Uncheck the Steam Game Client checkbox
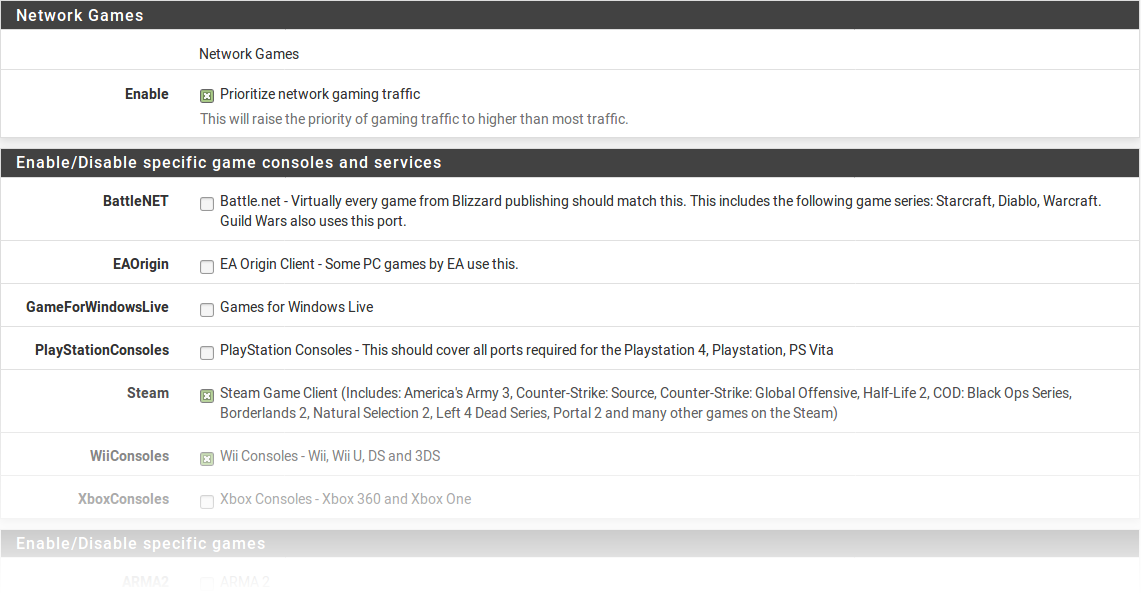This screenshot has height=594, width=1141. [207, 396]
